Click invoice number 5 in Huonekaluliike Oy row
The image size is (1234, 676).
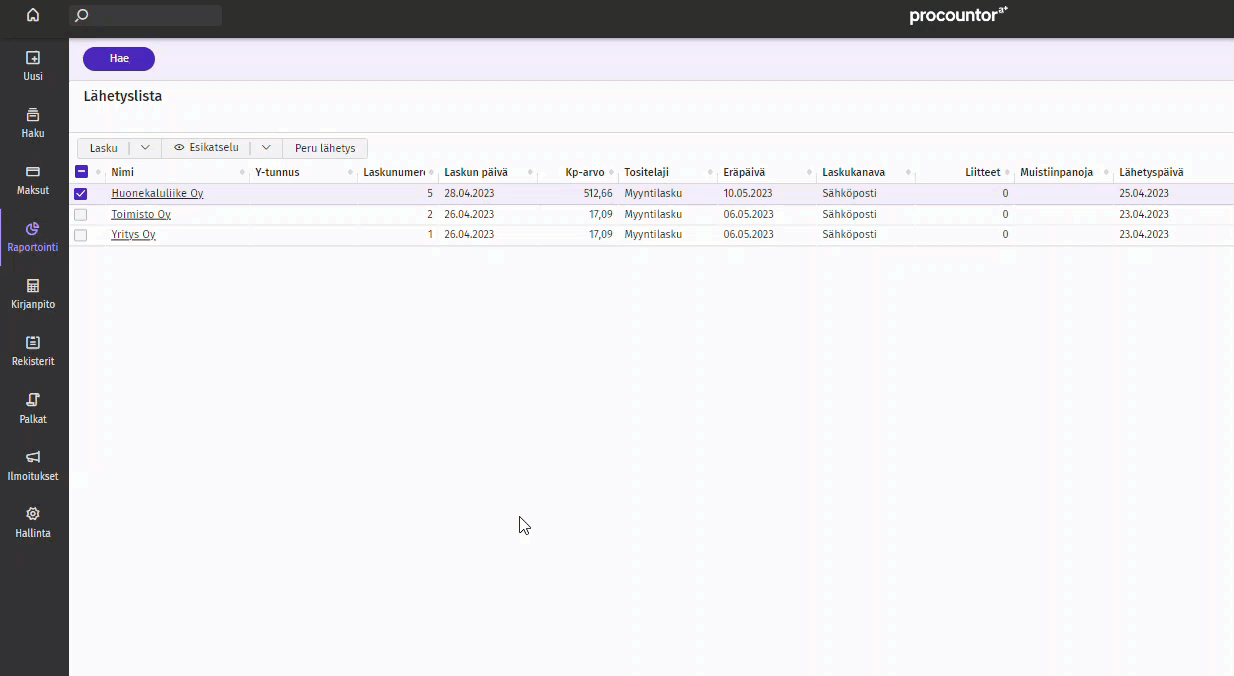click(x=430, y=194)
